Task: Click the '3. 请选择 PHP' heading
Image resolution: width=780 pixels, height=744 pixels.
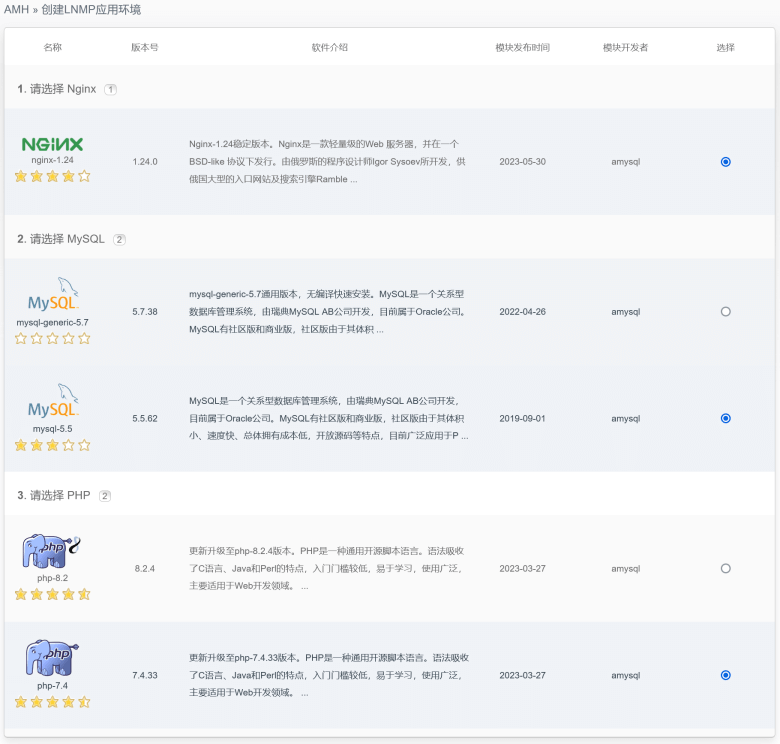Action: click(54, 495)
